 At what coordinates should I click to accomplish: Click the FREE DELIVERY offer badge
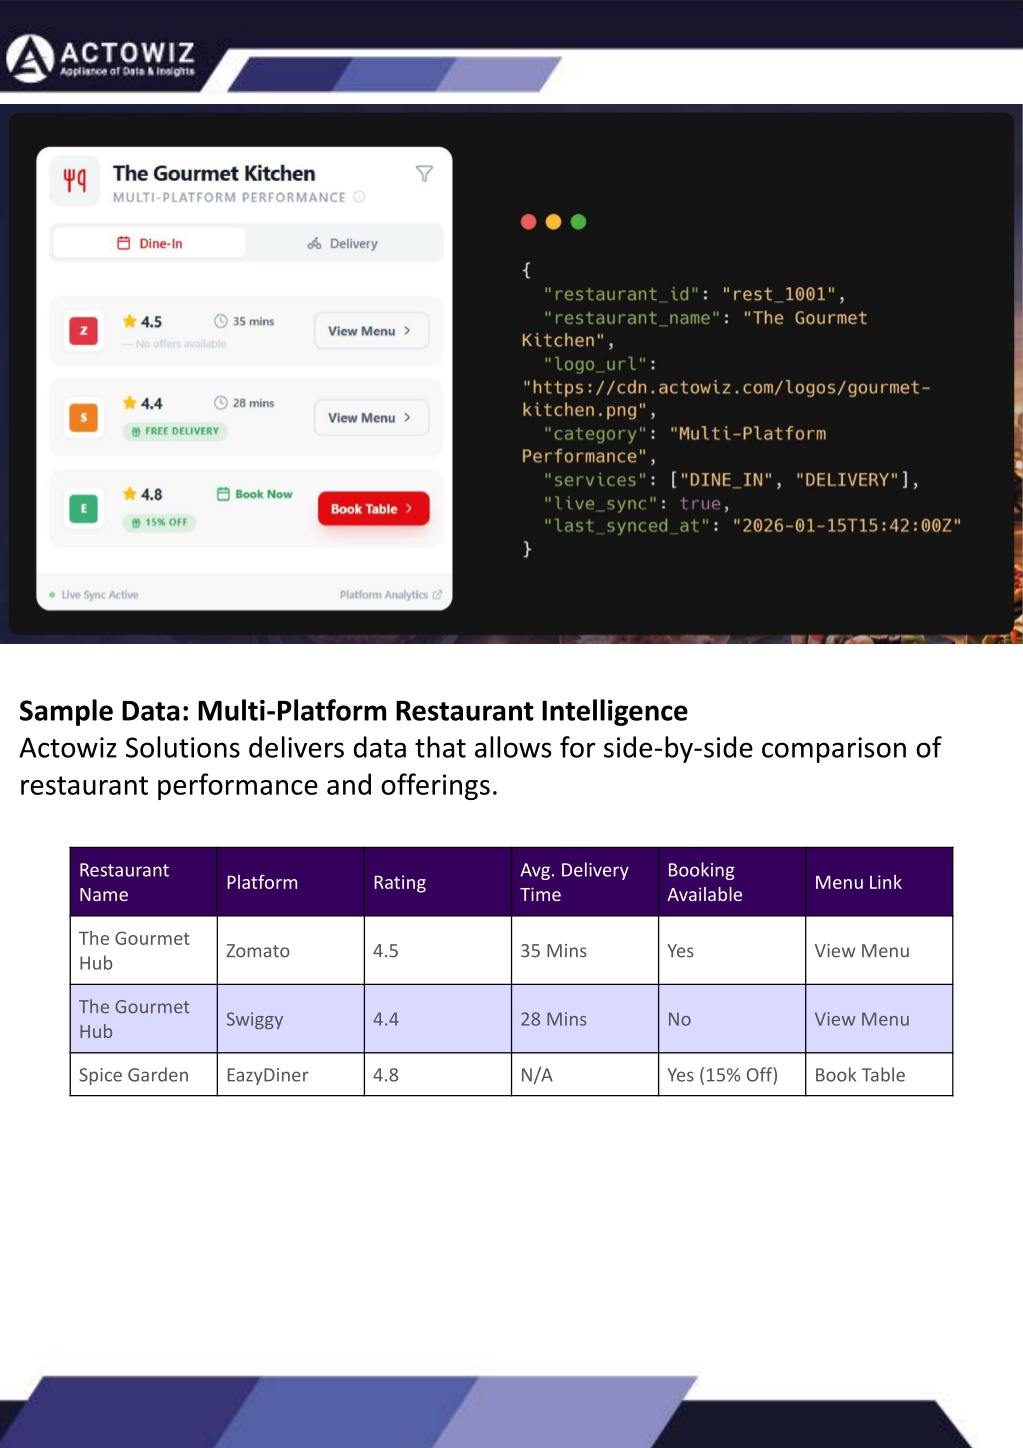point(175,431)
